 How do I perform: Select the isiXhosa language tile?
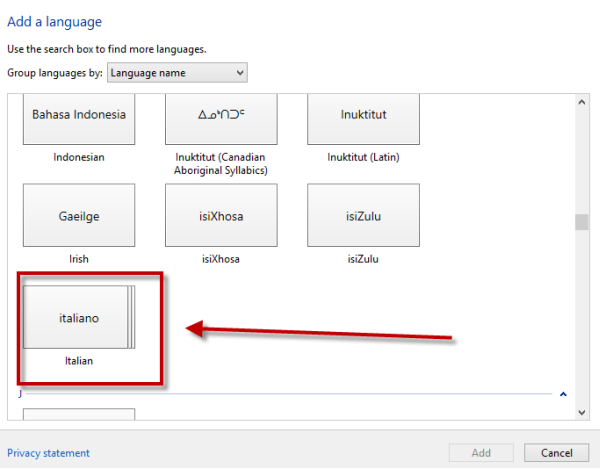(221, 214)
